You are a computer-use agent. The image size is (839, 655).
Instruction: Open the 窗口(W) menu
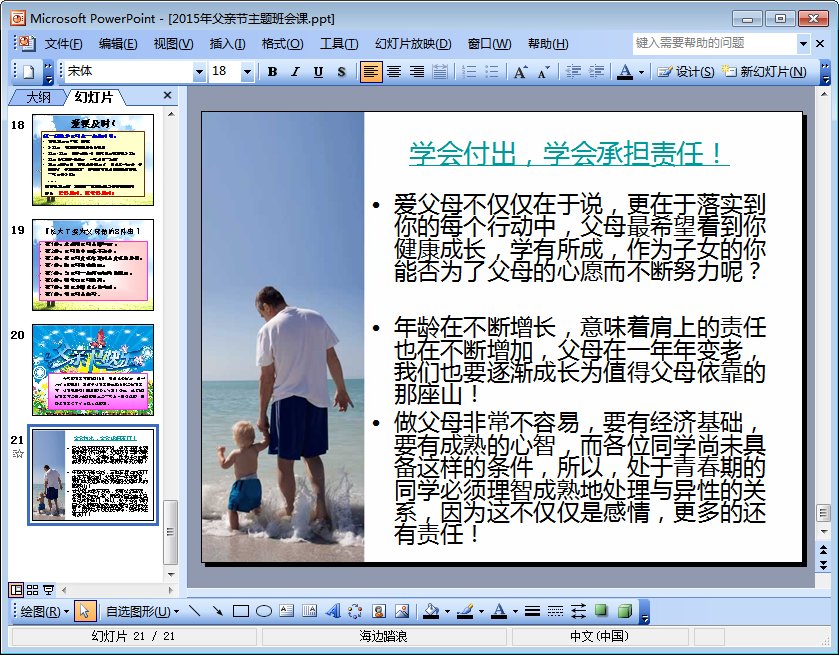coord(490,44)
